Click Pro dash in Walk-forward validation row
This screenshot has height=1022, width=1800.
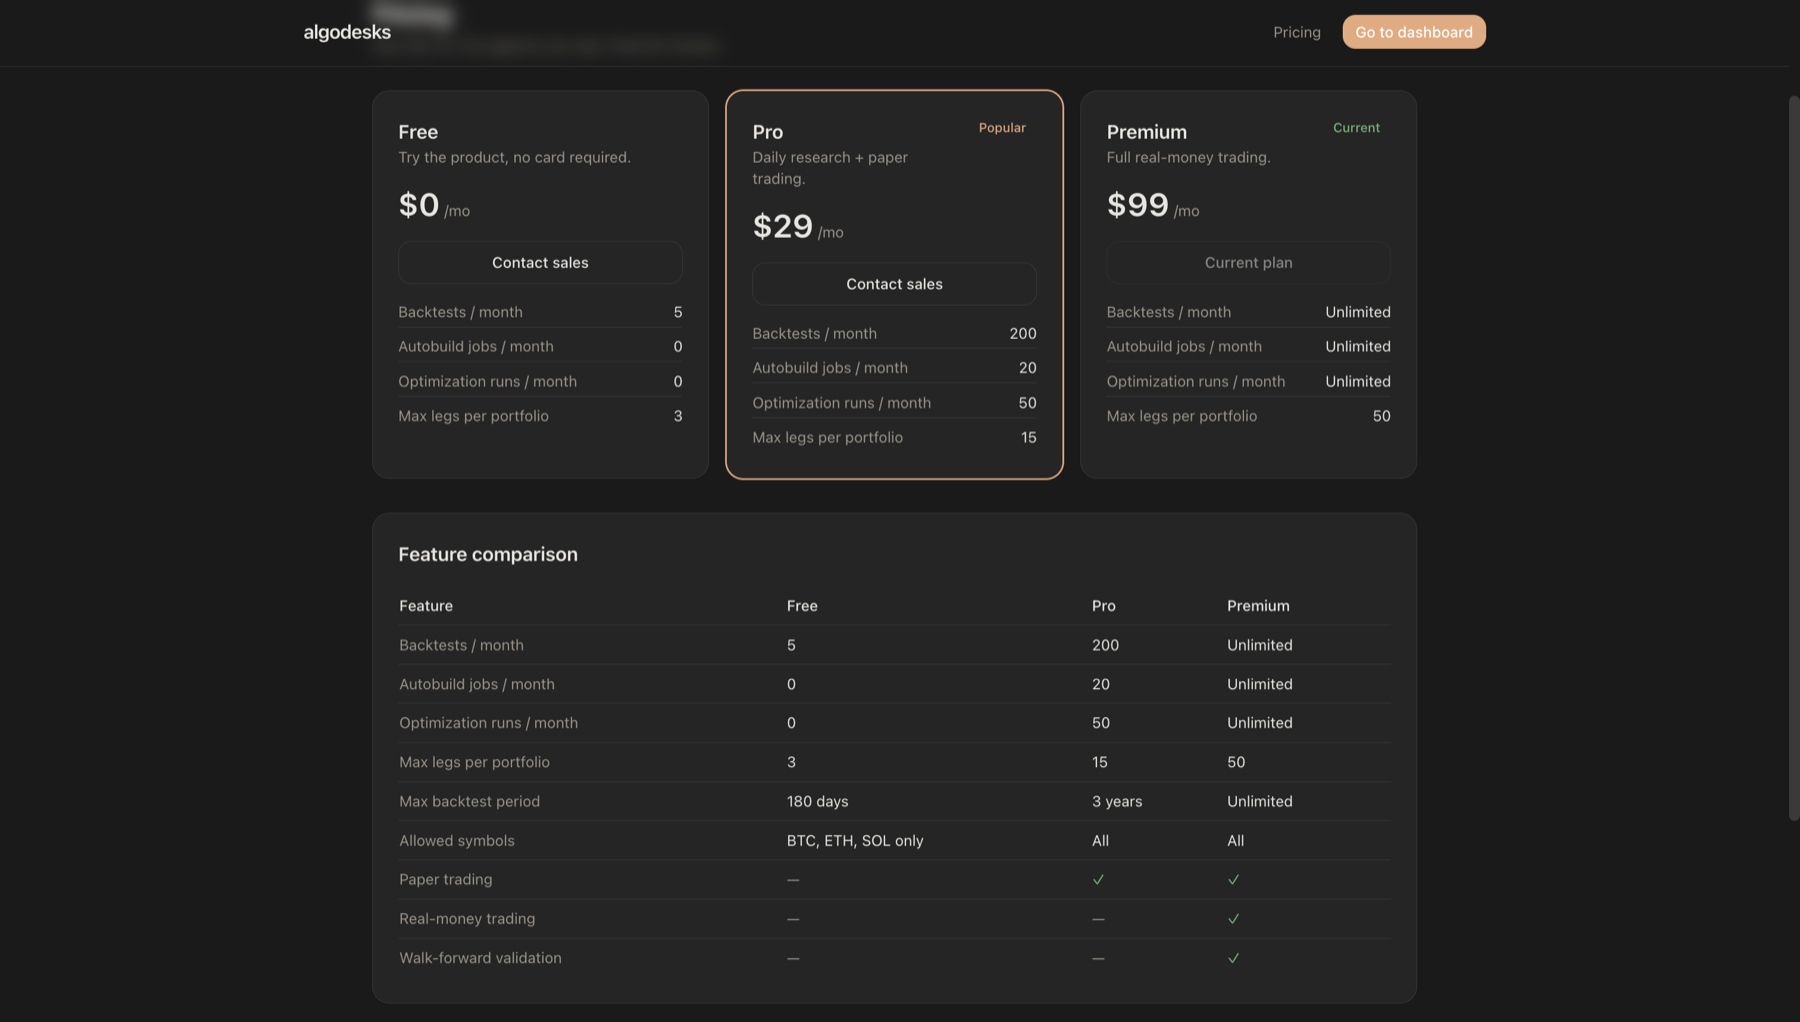coord(1098,958)
